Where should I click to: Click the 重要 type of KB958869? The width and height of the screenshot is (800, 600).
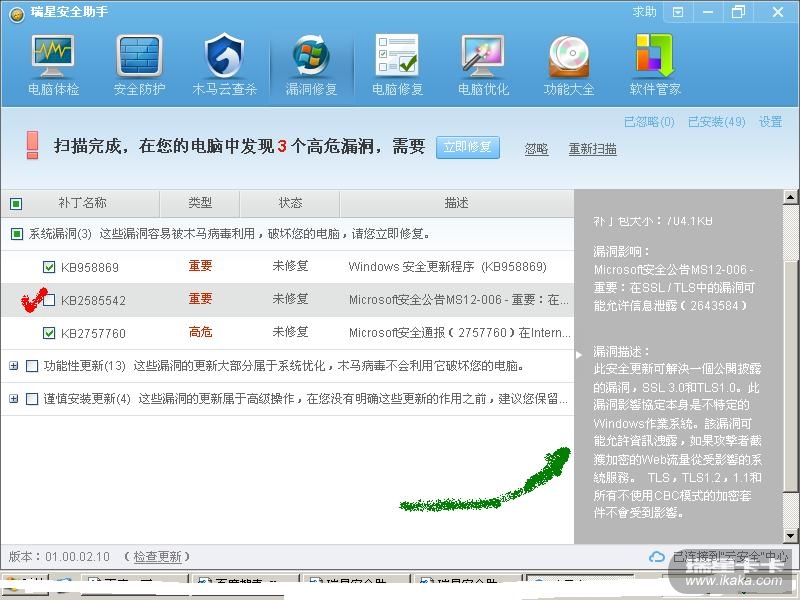coord(200,266)
